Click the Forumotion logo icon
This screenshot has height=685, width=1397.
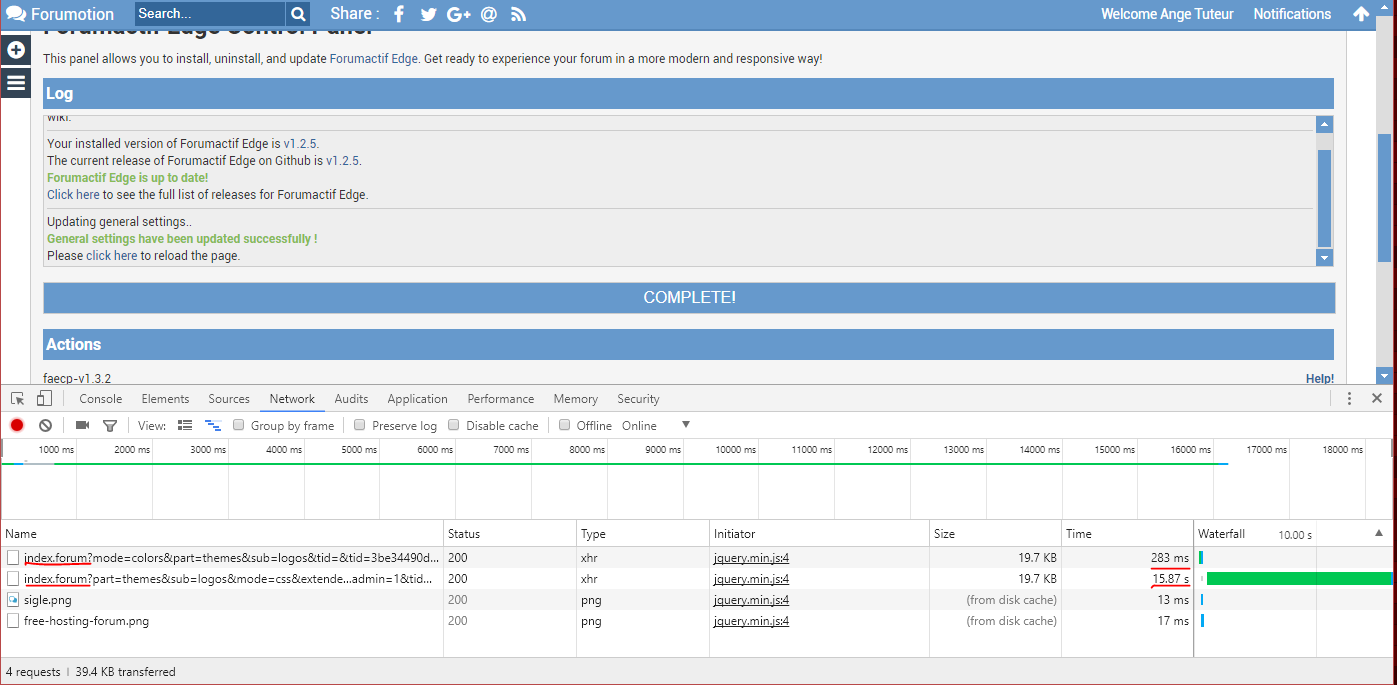pos(16,14)
